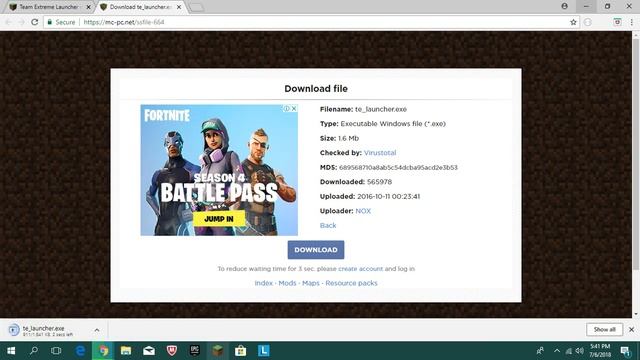
Task: Click the volume icon in tray
Action: point(580,351)
